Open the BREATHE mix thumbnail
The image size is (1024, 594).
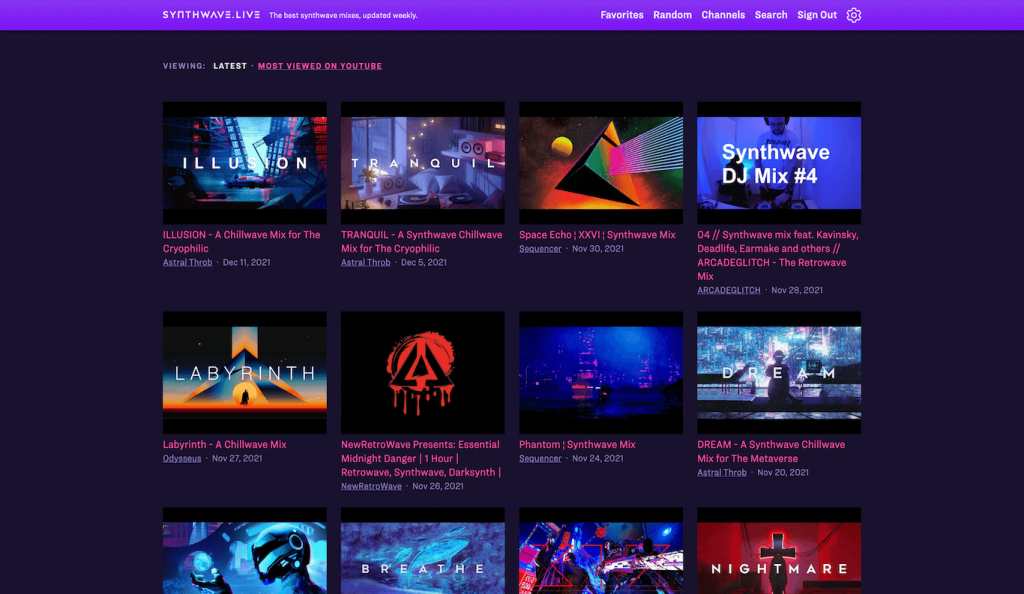[x=423, y=551]
